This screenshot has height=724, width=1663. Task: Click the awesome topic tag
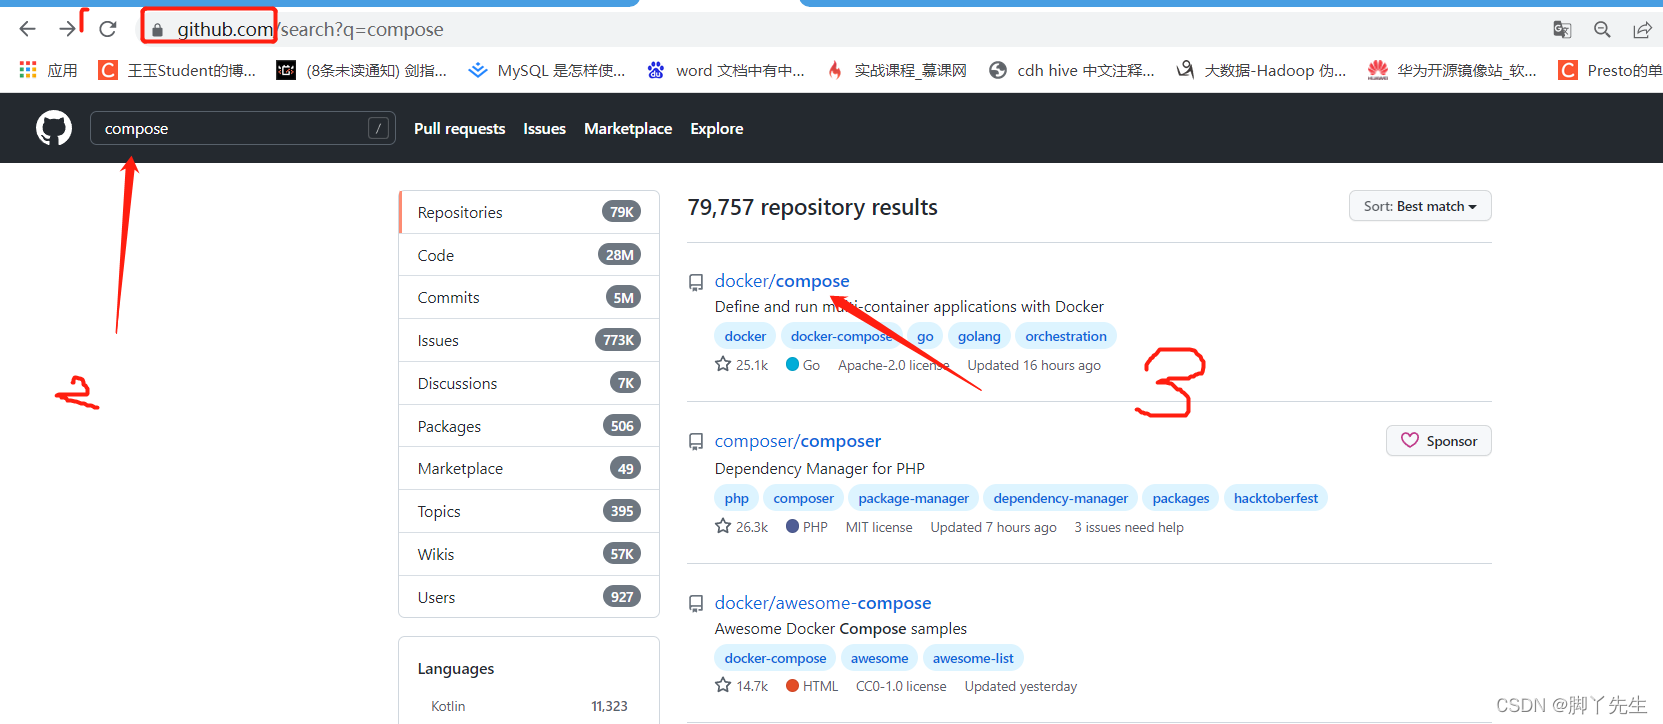tap(880, 658)
